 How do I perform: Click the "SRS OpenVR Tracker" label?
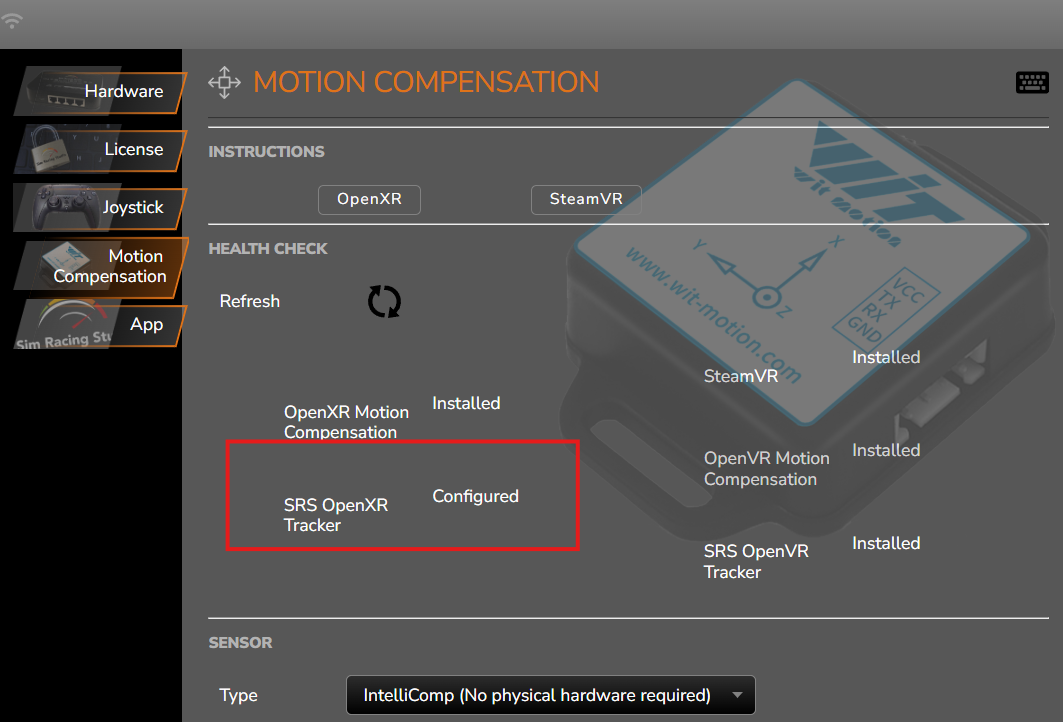(x=757, y=561)
